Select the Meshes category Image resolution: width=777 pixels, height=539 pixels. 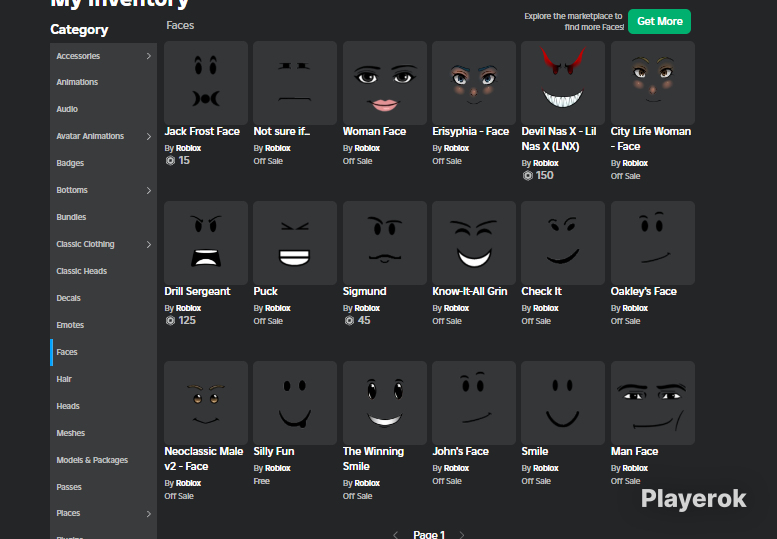pyautogui.click(x=104, y=433)
